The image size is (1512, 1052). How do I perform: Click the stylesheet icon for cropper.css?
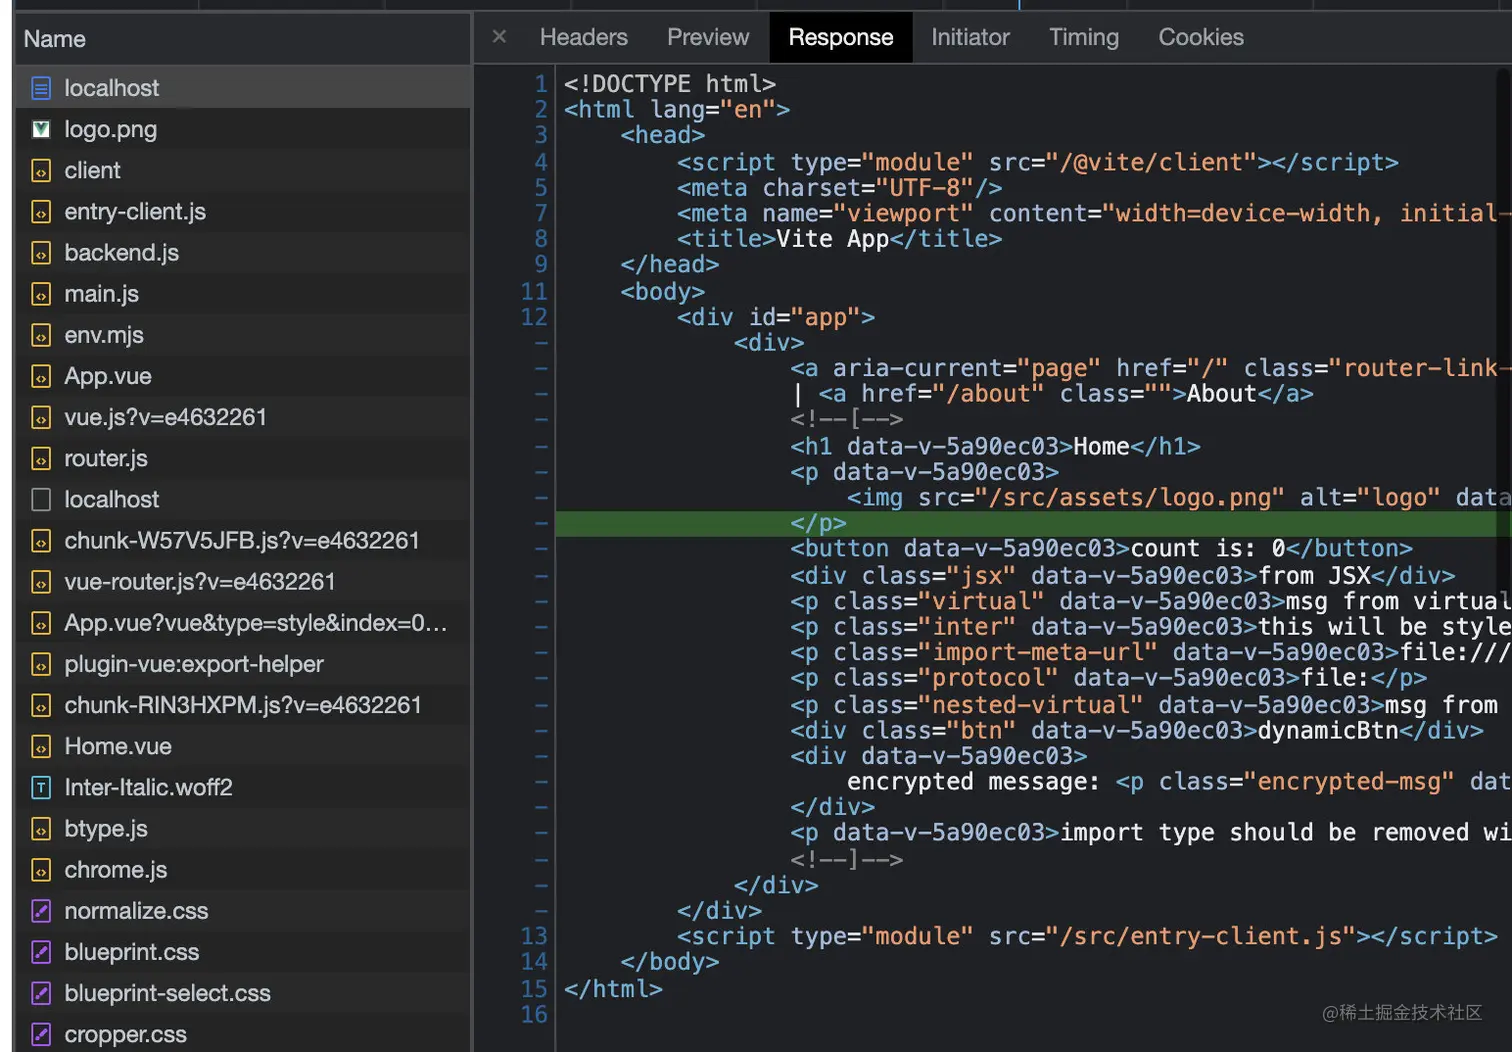(41, 1034)
